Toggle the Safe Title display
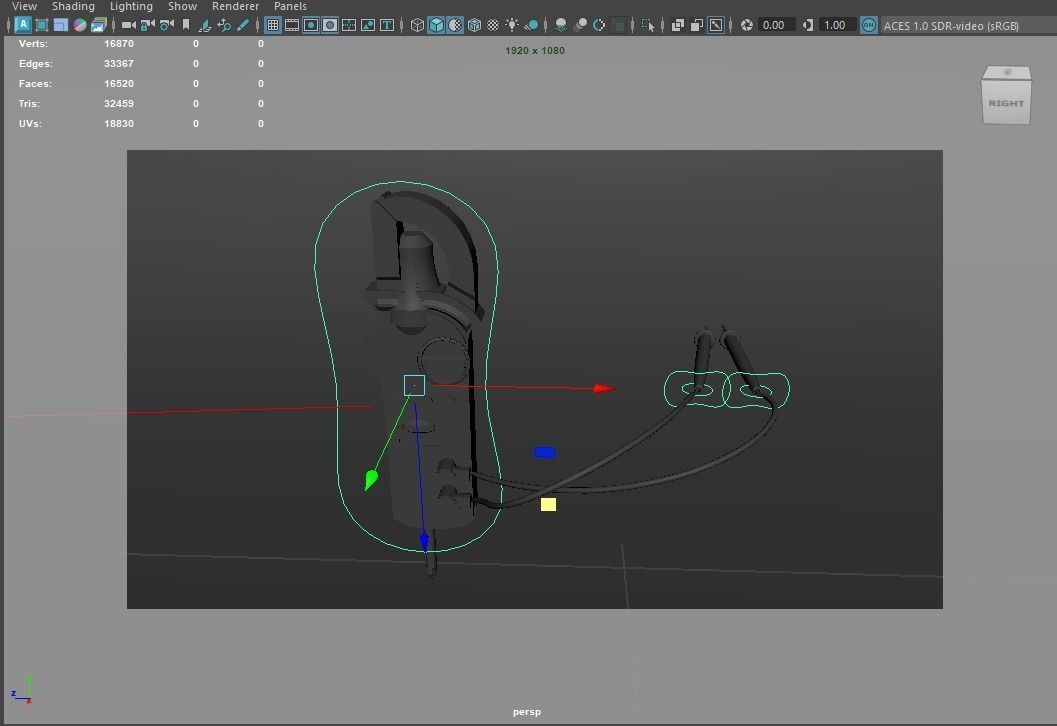1057x726 pixels. pos(386,25)
